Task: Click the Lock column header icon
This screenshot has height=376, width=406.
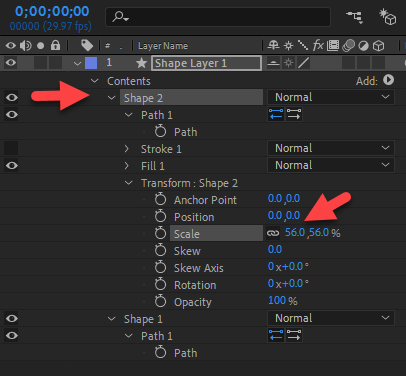Action: pos(55,45)
